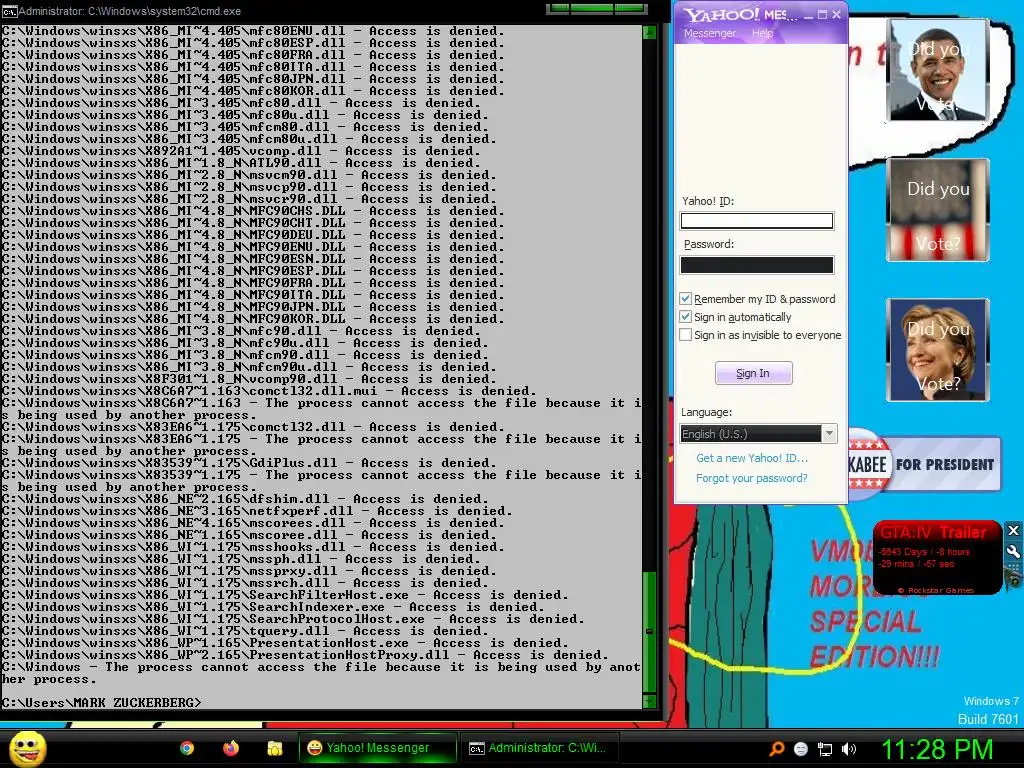Maximize the Yahoo! Messenger window
This screenshot has height=768, width=1024.
[x=822, y=14]
